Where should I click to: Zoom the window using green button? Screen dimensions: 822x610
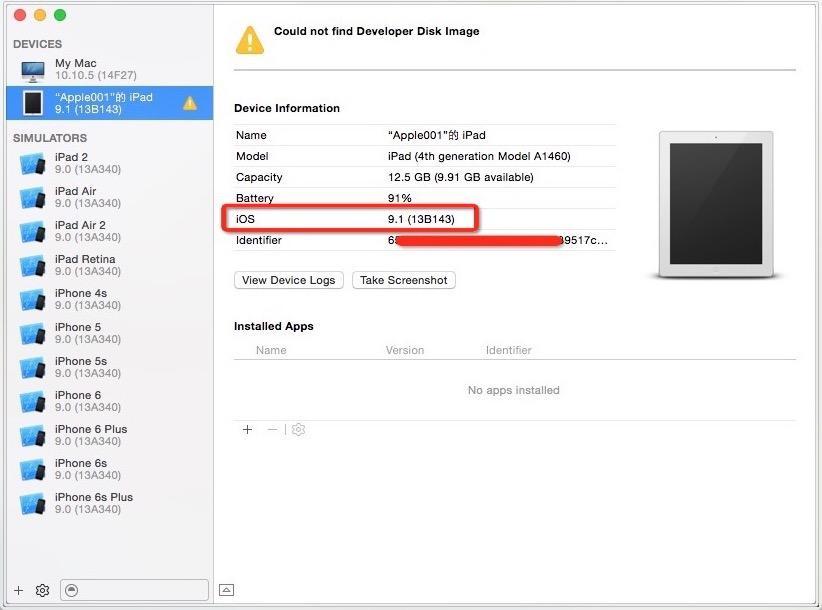tap(60, 15)
